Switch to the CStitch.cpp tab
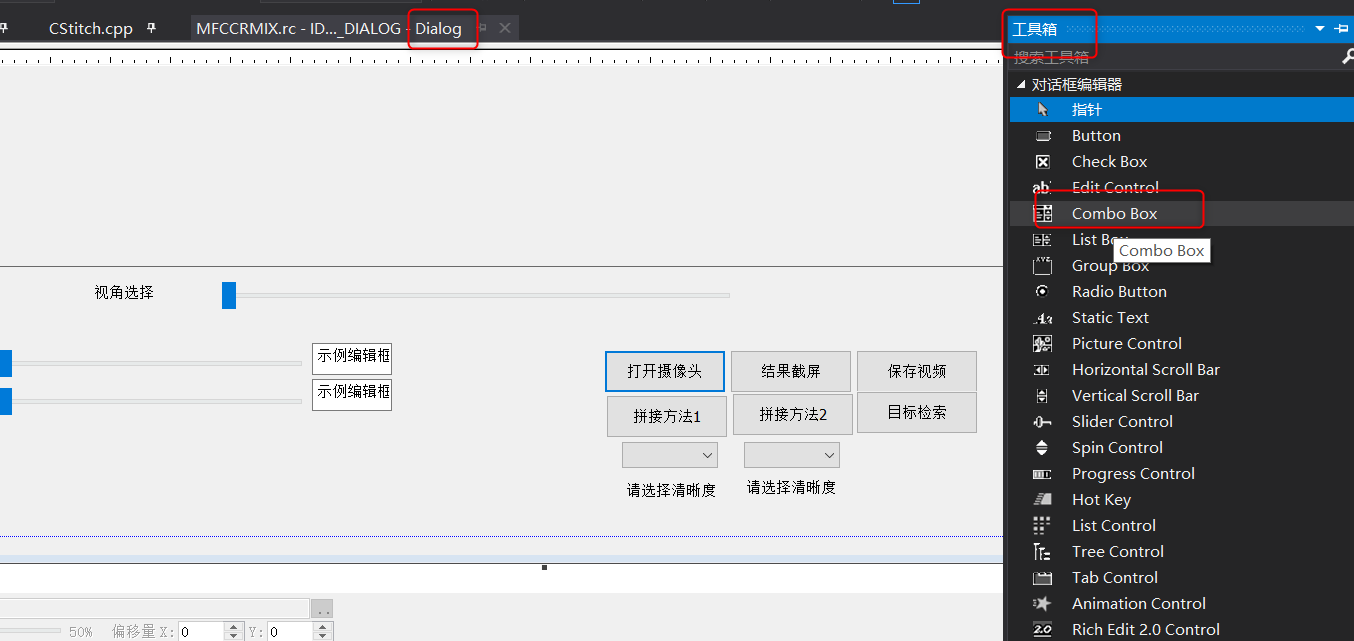The image size is (1354, 641). 90,28
